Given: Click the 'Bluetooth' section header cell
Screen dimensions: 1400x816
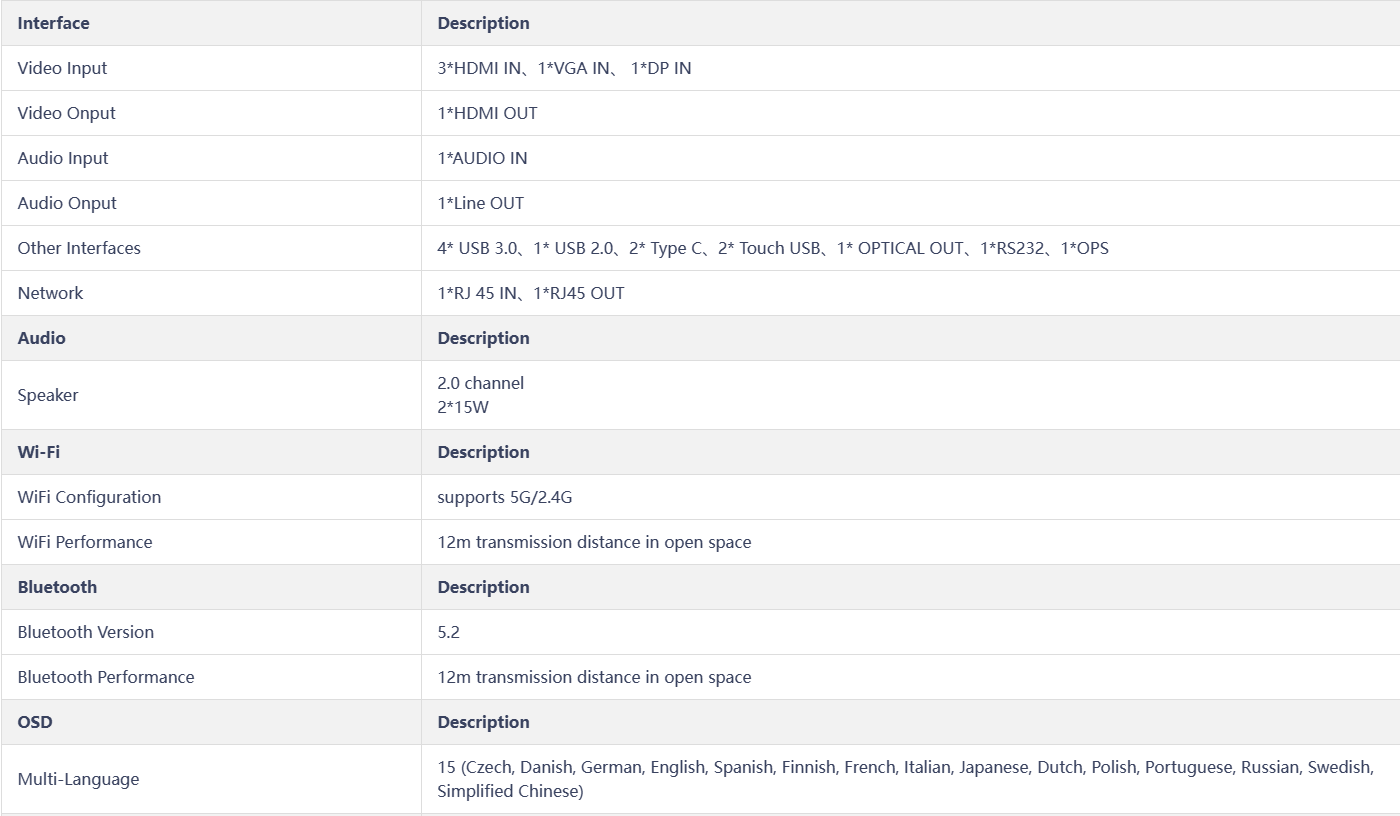Looking at the screenshot, I should click(x=211, y=587).
